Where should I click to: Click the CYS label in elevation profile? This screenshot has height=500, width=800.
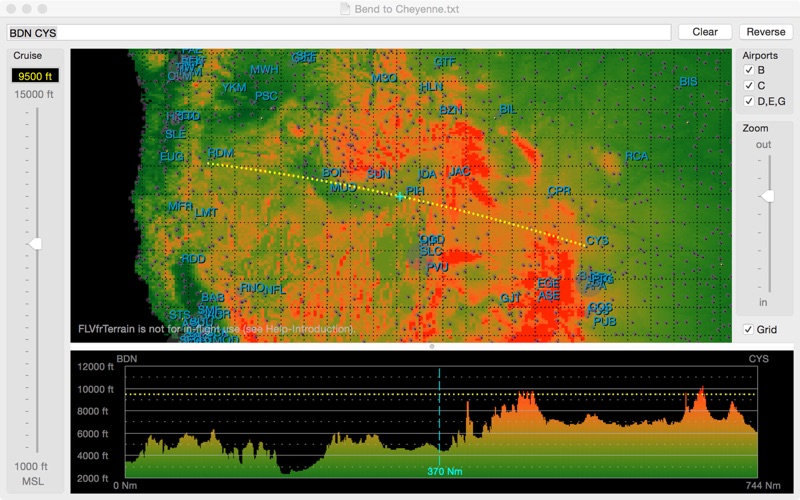coord(758,359)
